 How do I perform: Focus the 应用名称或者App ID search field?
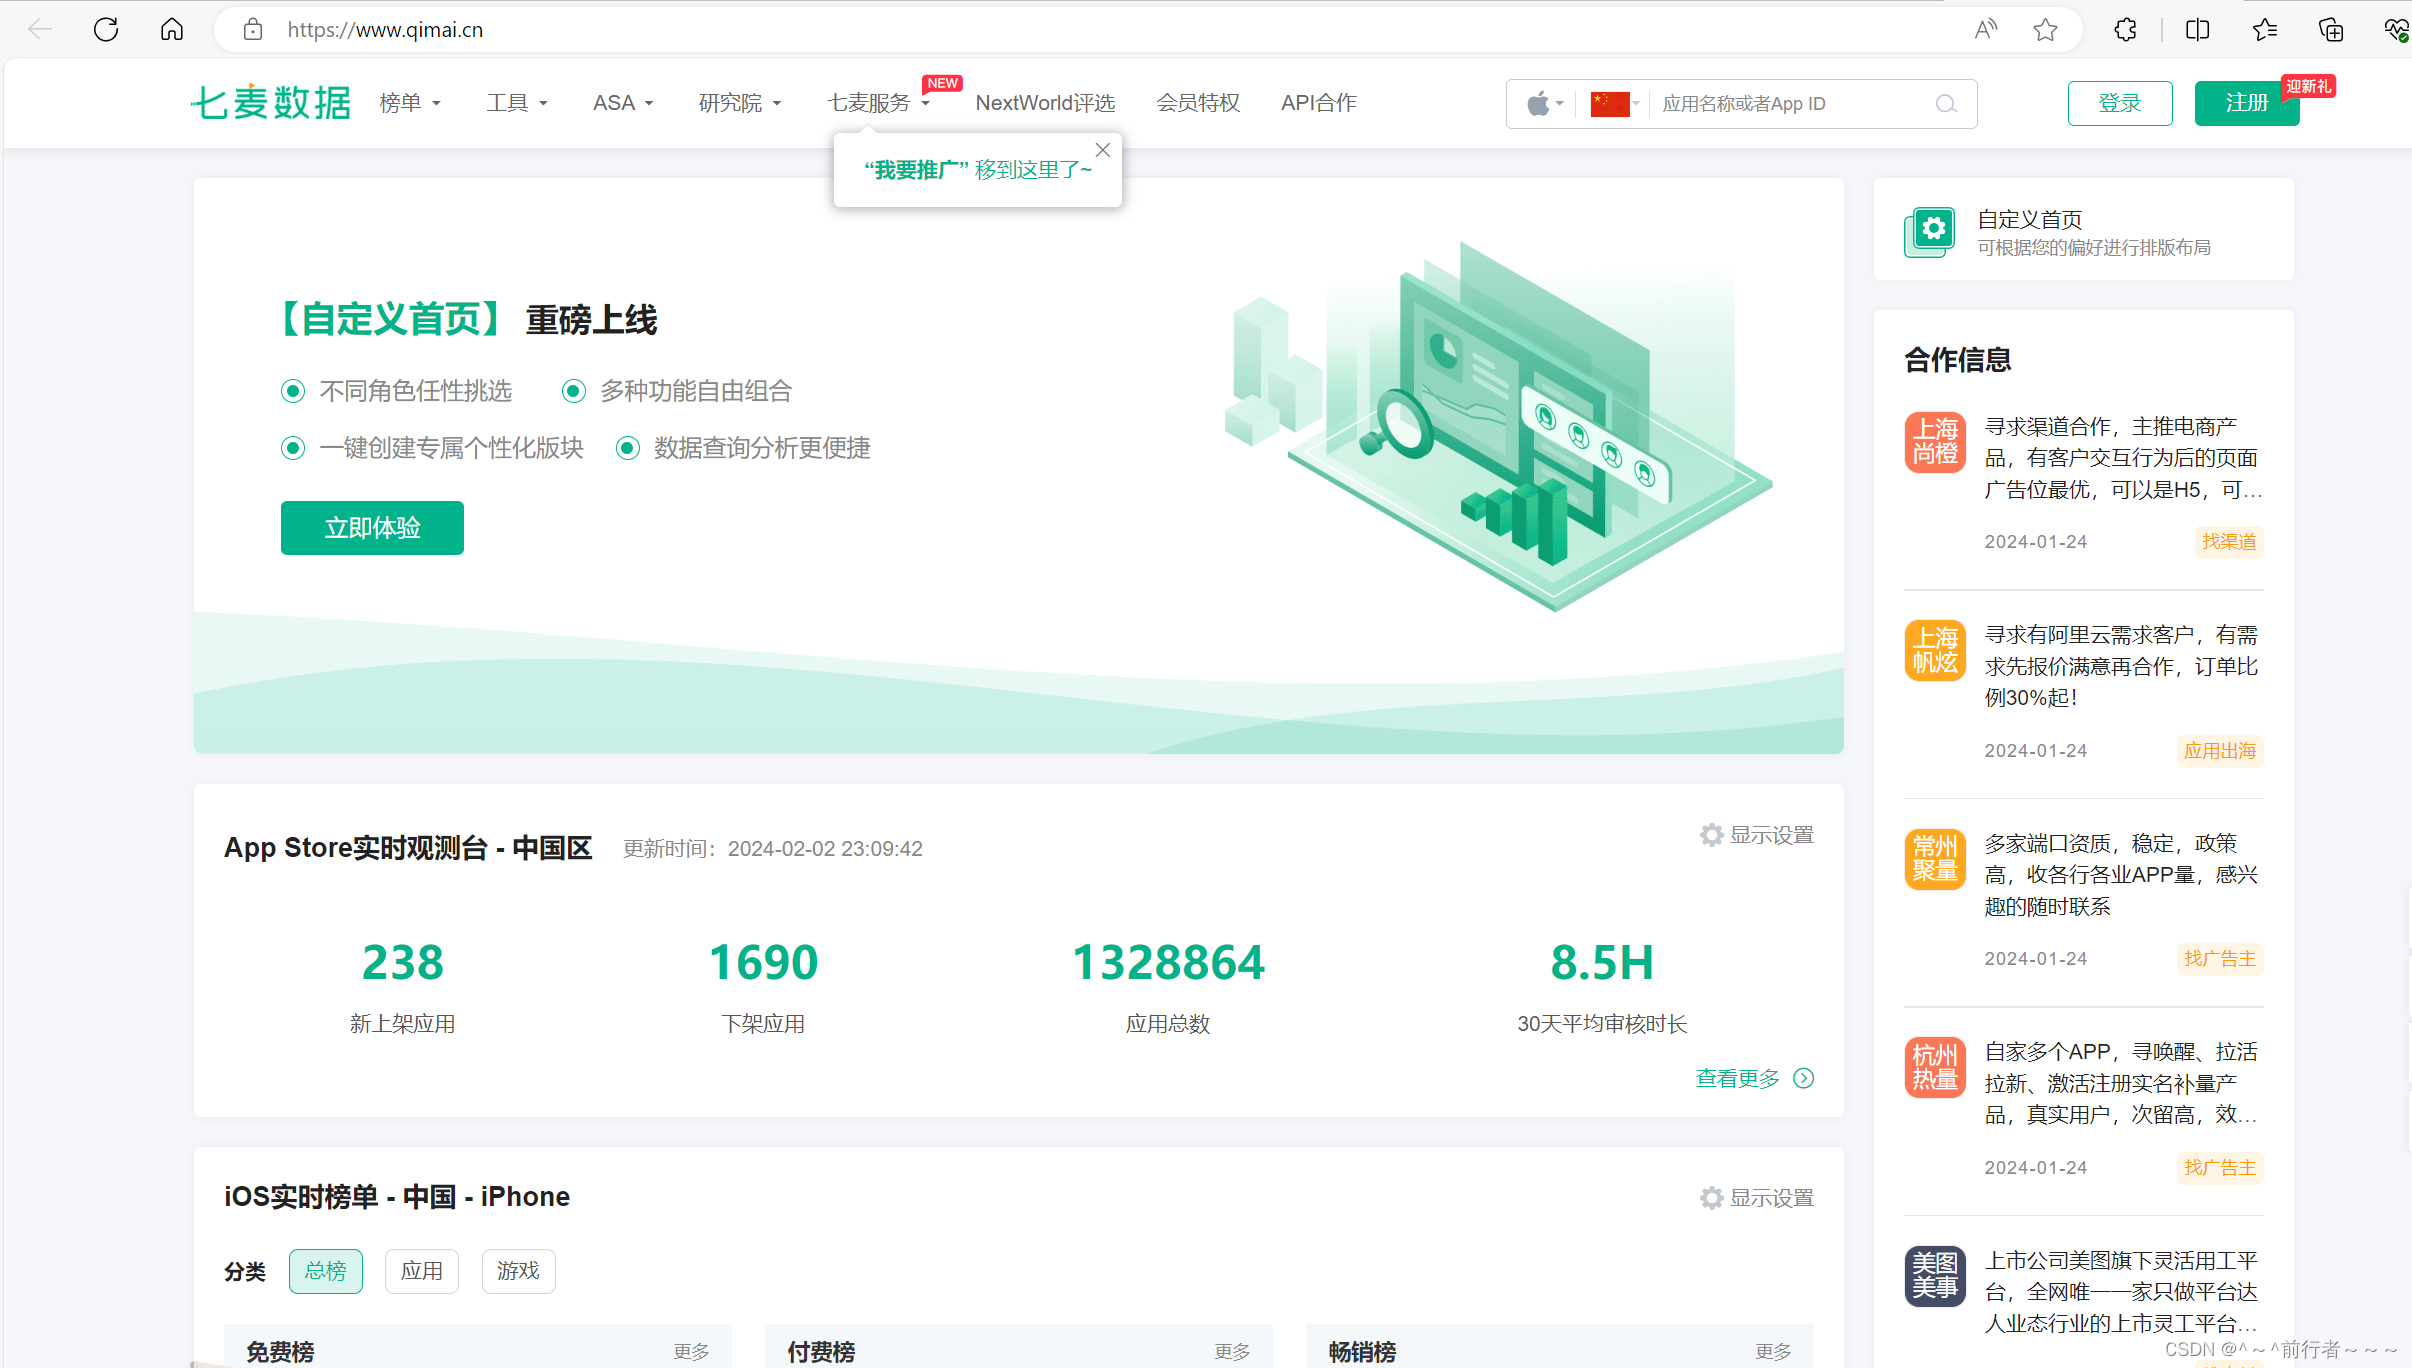pos(1790,104)
